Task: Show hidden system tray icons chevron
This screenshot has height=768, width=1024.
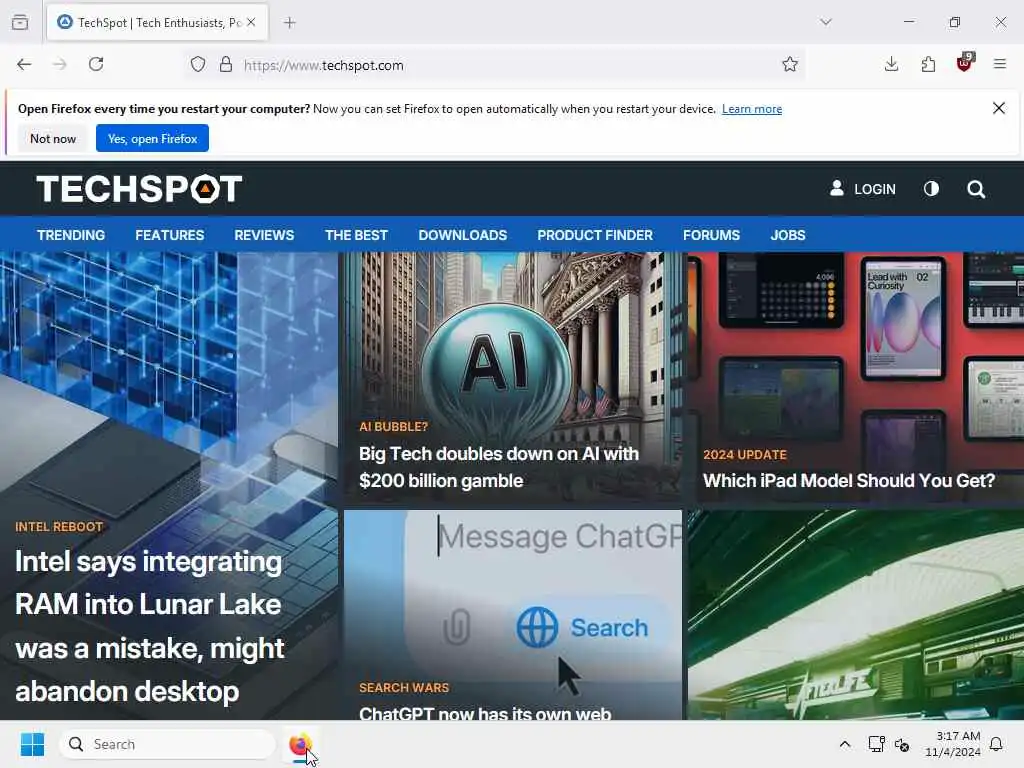Action: coord(844,744)
